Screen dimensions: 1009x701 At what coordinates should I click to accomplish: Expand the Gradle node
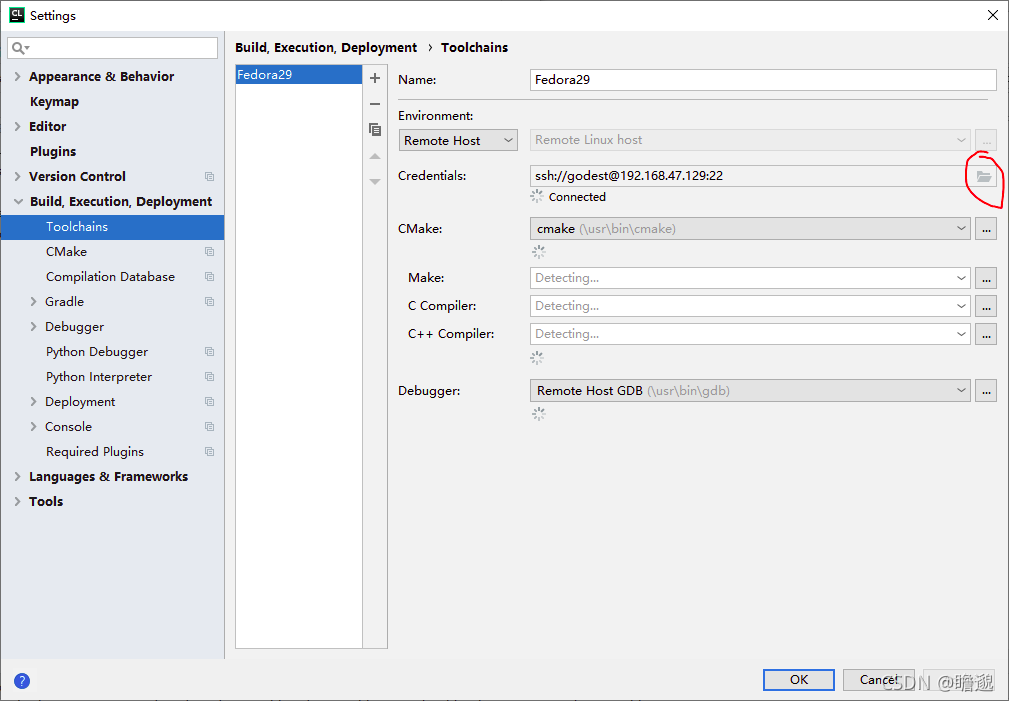pyautogui.click(x=33, y=302)
